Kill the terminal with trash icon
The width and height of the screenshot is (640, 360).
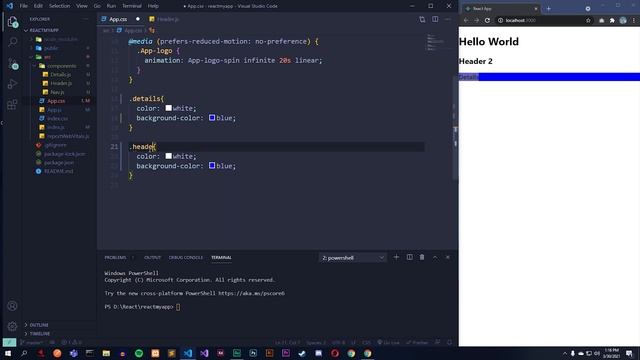422,257
